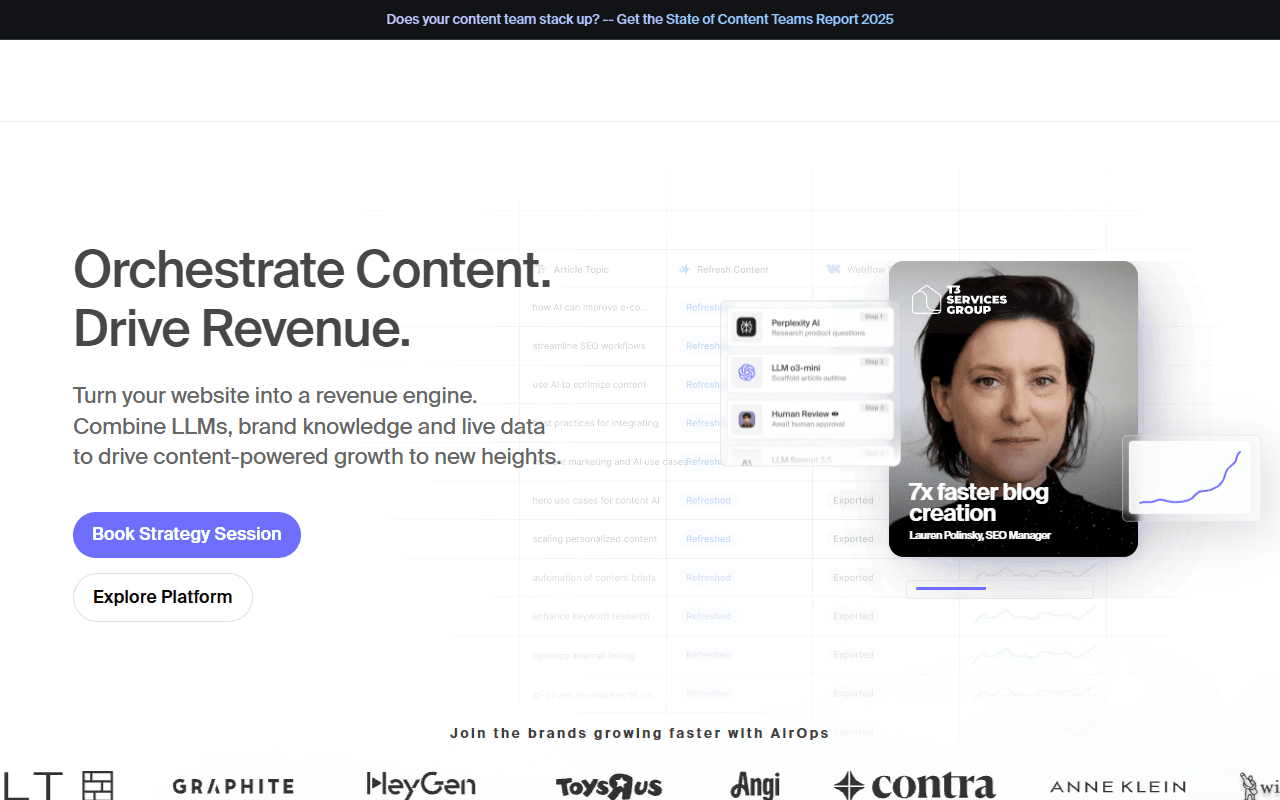Click the 'Lauren Polinsky, SEO Manager' caption
Viewport: 1280px width, 800px height.
[x=980, y=536]
